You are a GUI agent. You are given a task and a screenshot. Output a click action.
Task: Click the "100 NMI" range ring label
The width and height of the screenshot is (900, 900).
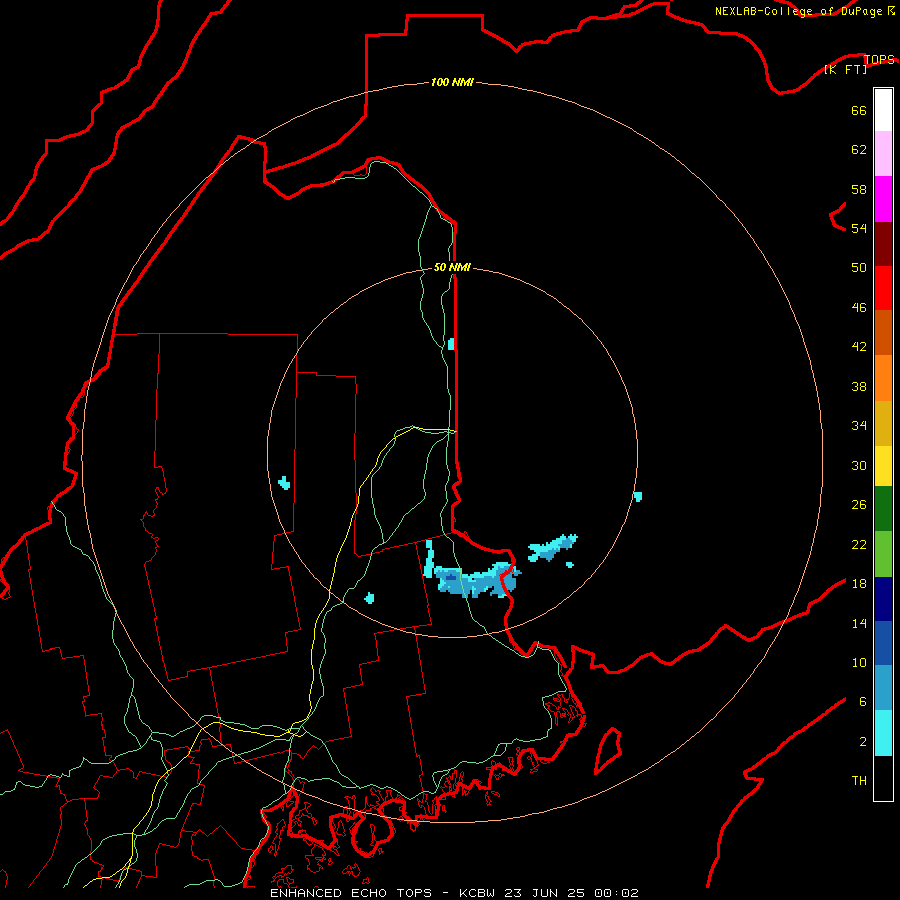click(452, 82)
